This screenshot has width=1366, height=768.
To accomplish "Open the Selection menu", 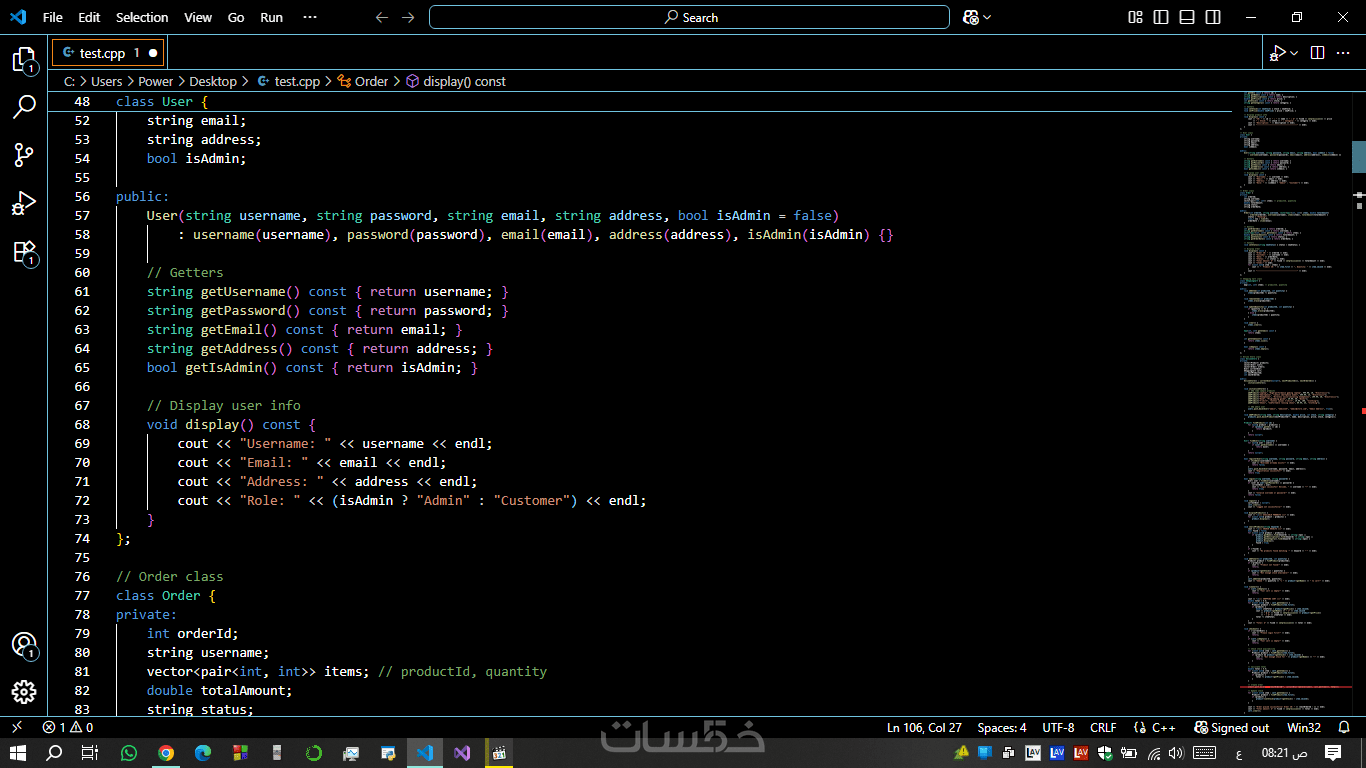I will click(x=142, y=17).
